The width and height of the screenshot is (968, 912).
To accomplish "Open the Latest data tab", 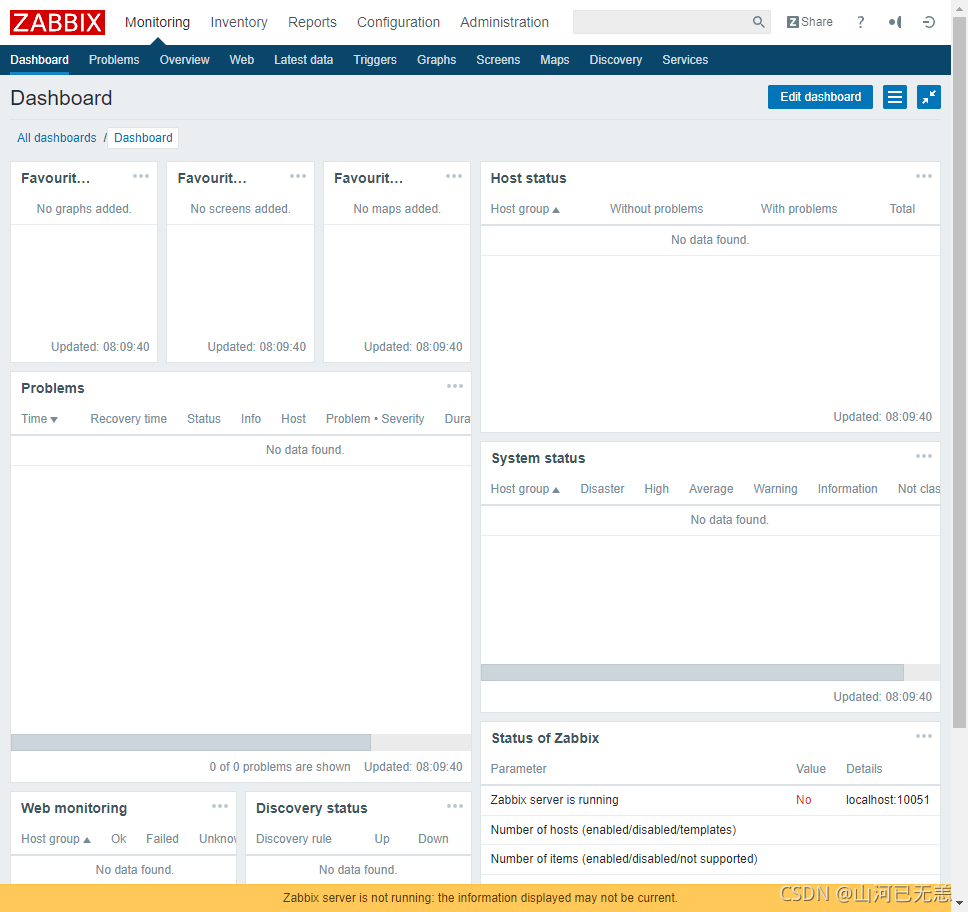I will click(x=304, y=60).
